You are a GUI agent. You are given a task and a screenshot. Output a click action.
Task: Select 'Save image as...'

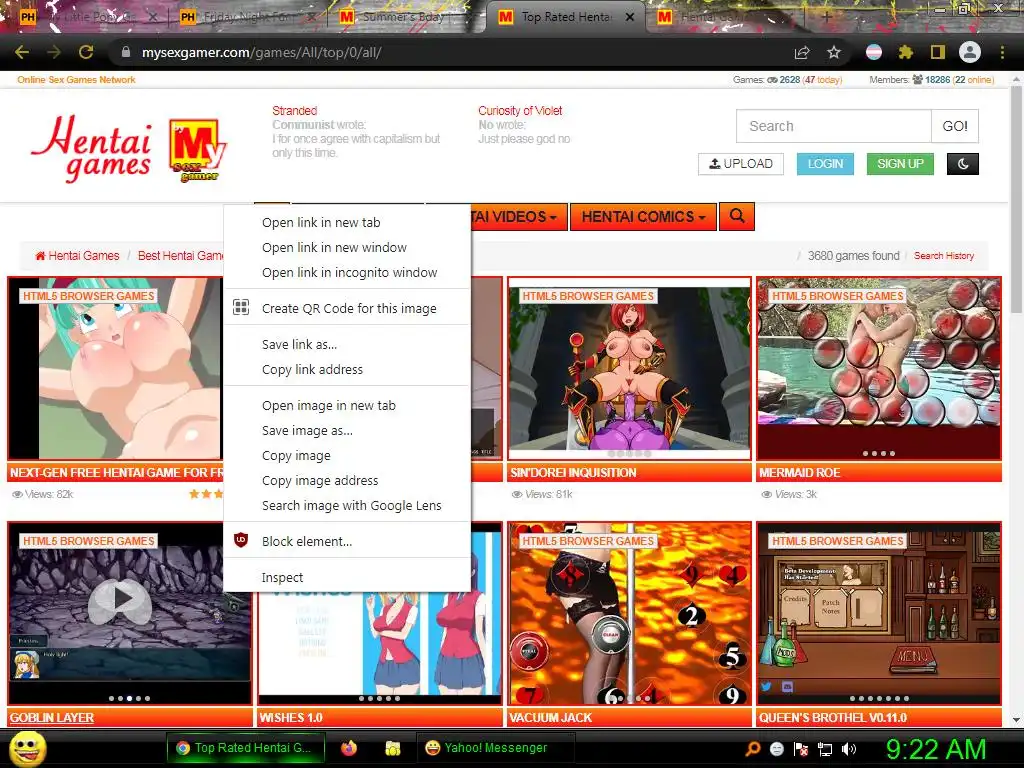(347, 430)
